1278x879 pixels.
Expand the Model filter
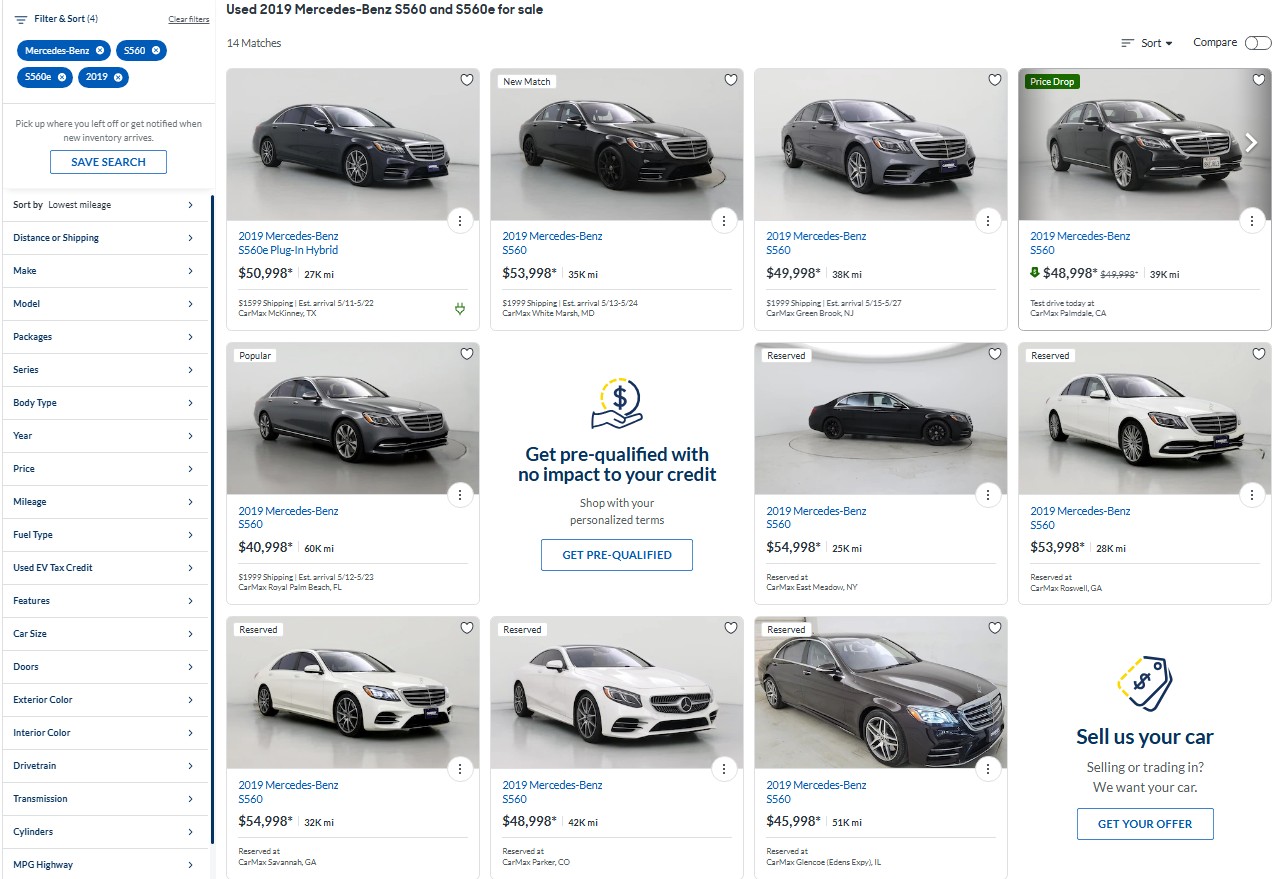(x=105, y=304)
